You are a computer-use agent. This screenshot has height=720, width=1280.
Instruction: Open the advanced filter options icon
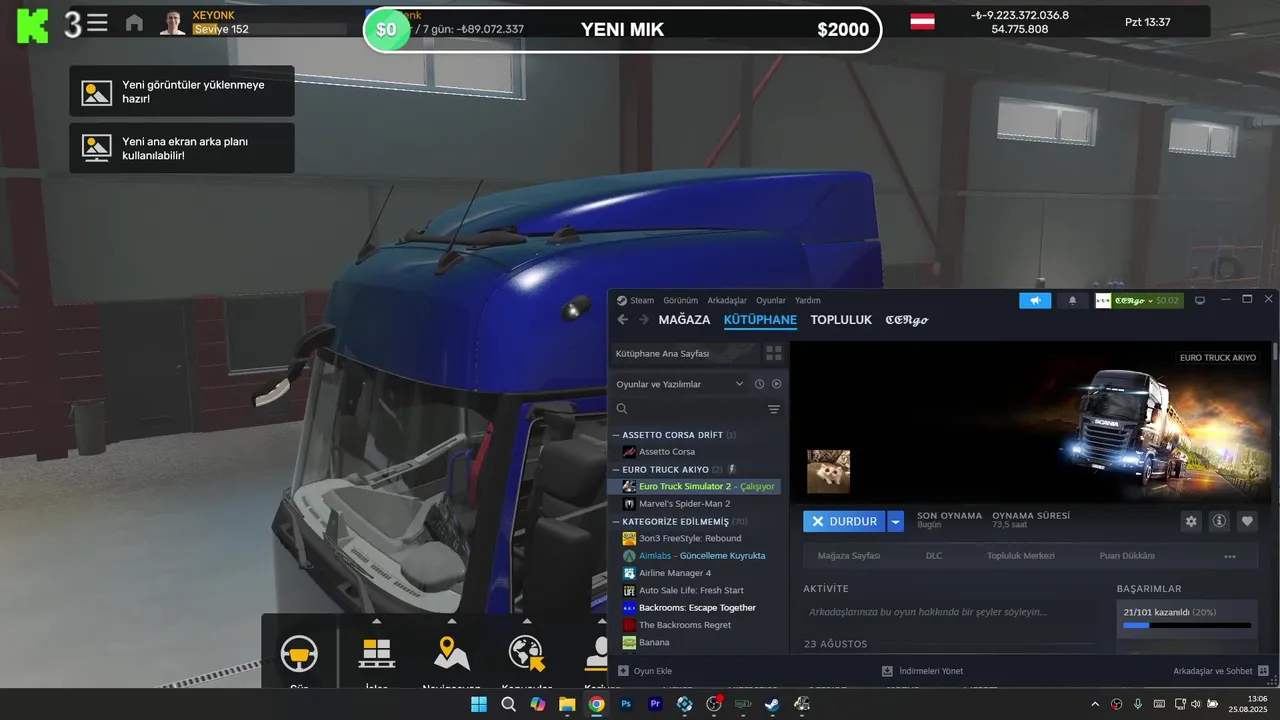(x=773, y=409)
